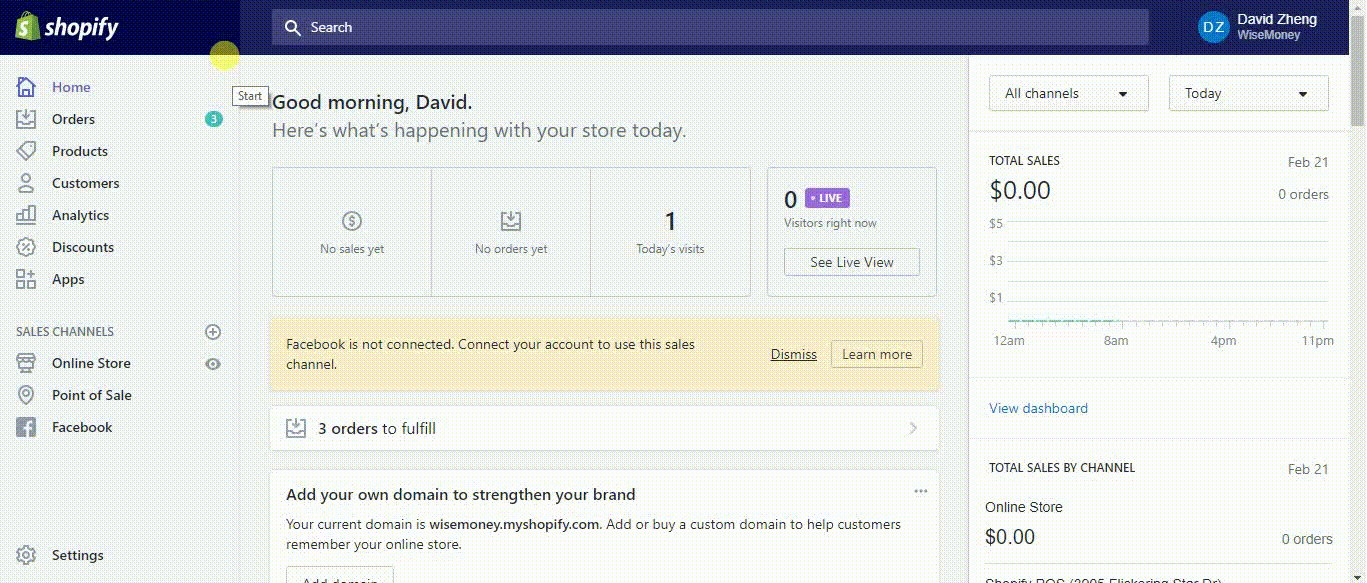
Task: Open the chevron on orders to fulfill row
Action: tap(913, 428)
